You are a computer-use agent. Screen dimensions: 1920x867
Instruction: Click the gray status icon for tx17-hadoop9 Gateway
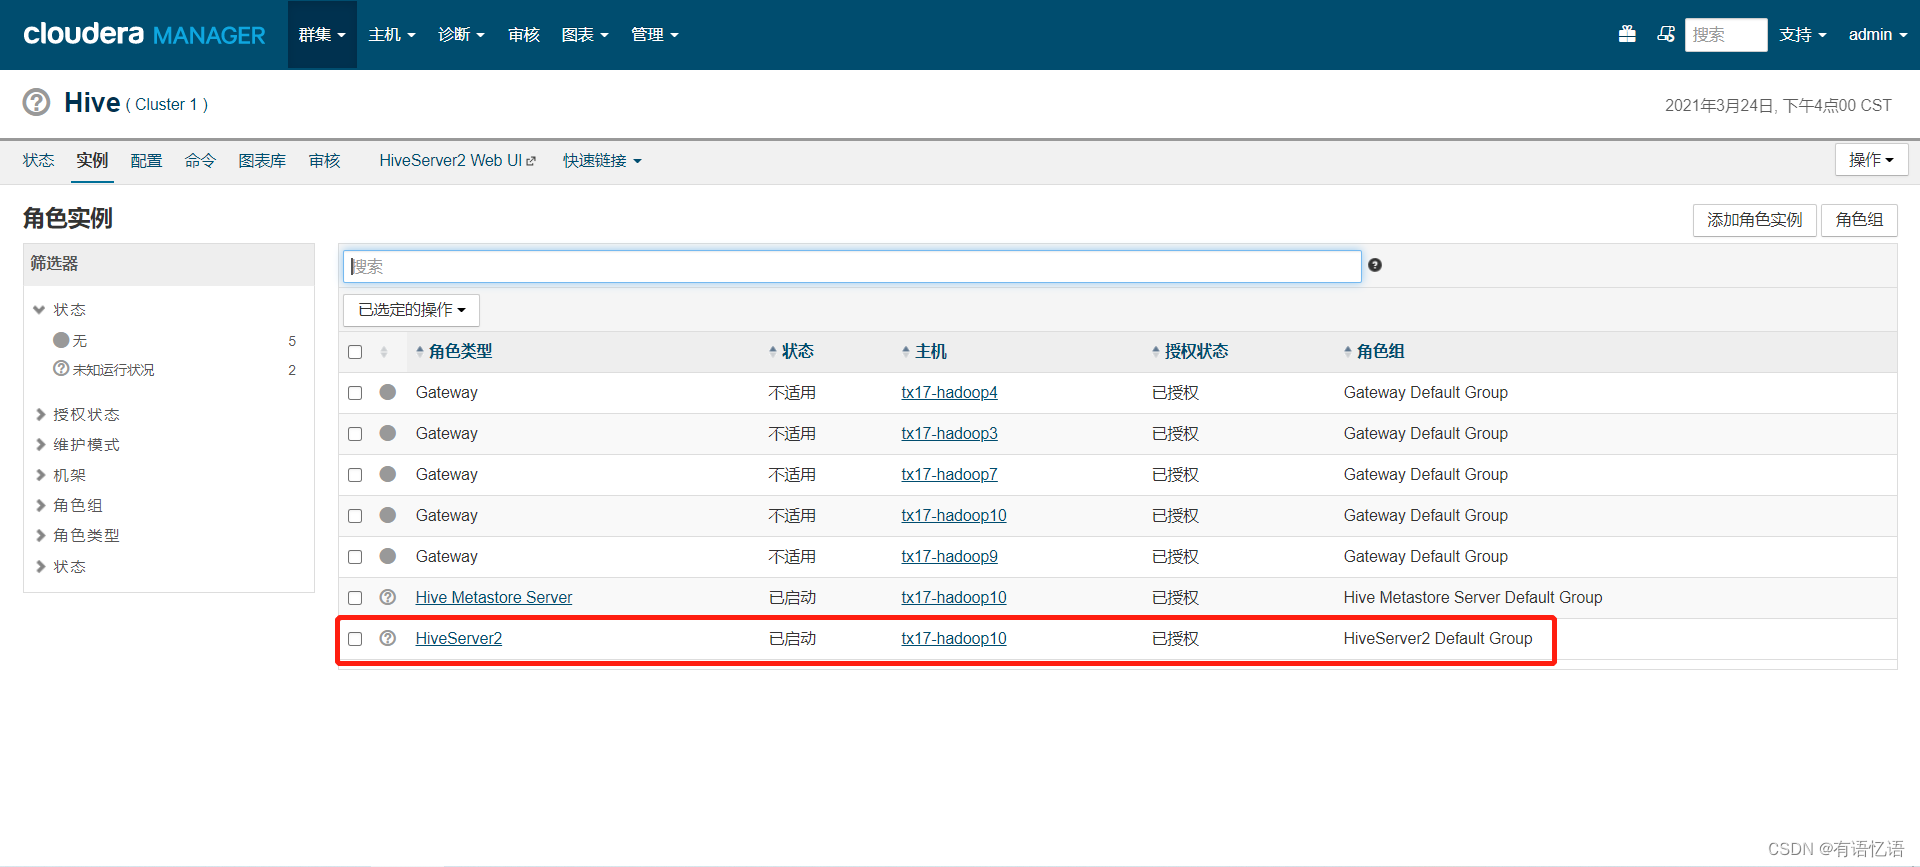tap(388, 556)
